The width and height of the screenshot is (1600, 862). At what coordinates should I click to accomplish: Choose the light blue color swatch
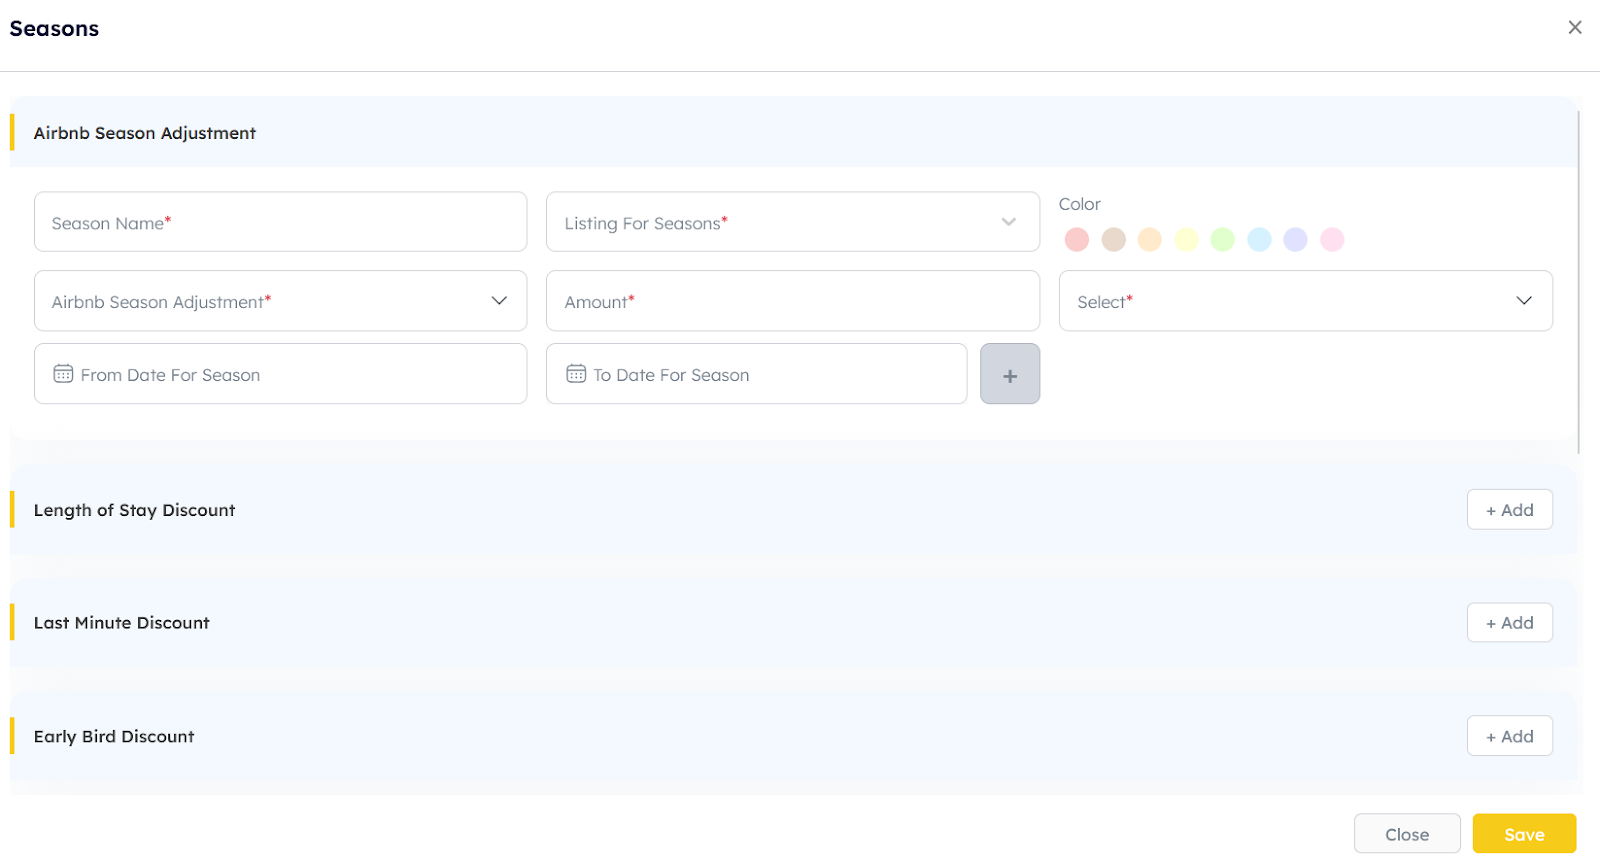[x=1260, y=239]
